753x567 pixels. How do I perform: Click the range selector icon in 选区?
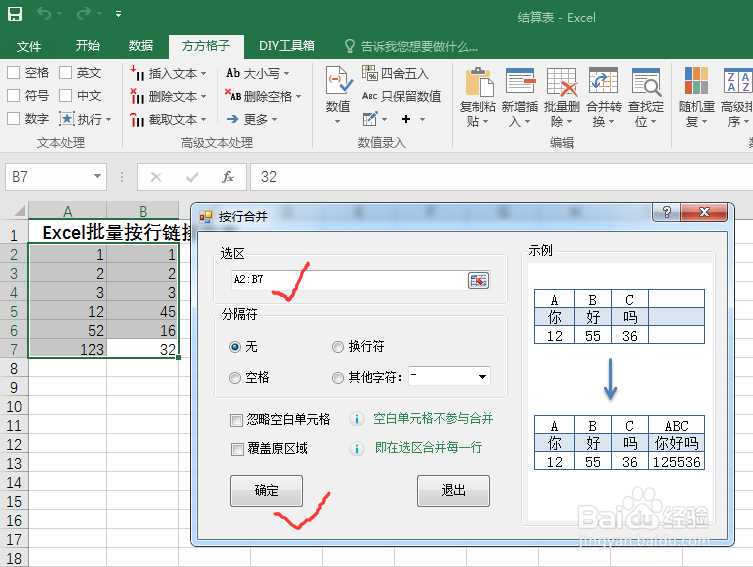[478, 280]
